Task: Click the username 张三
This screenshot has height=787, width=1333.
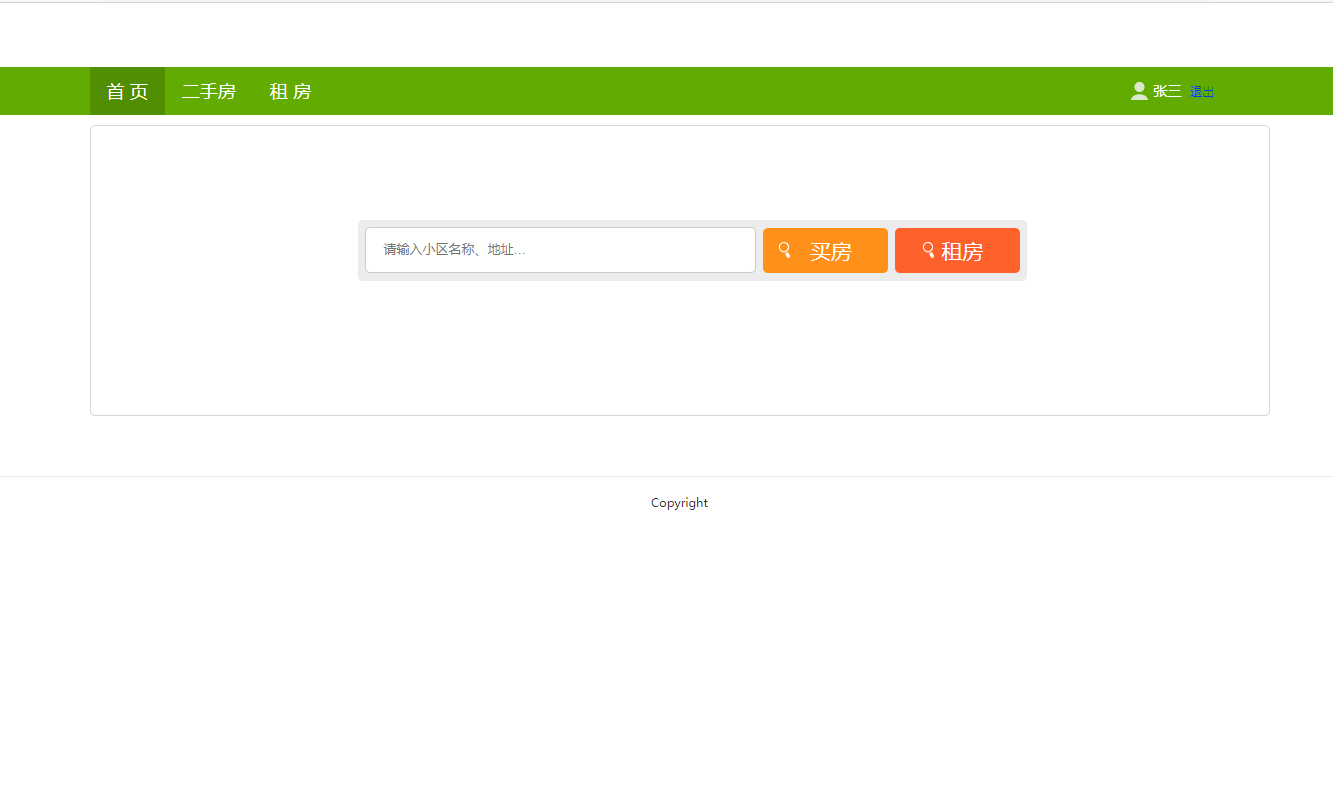Action: (1165, 90)
